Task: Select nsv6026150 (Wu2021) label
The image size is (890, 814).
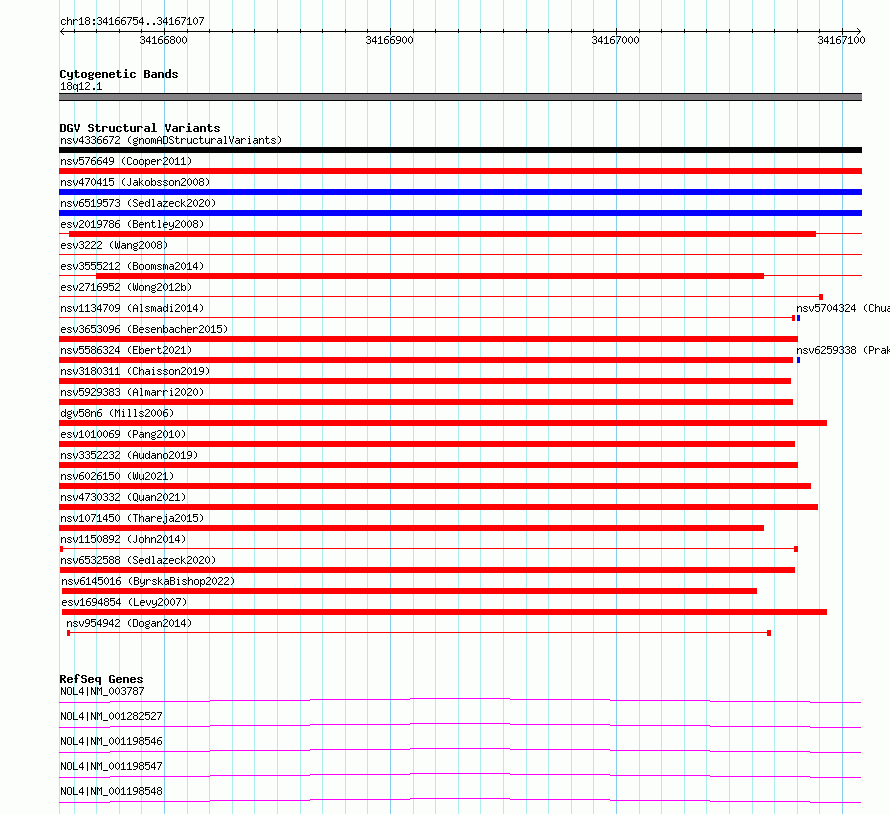Action: pos(117,476)
